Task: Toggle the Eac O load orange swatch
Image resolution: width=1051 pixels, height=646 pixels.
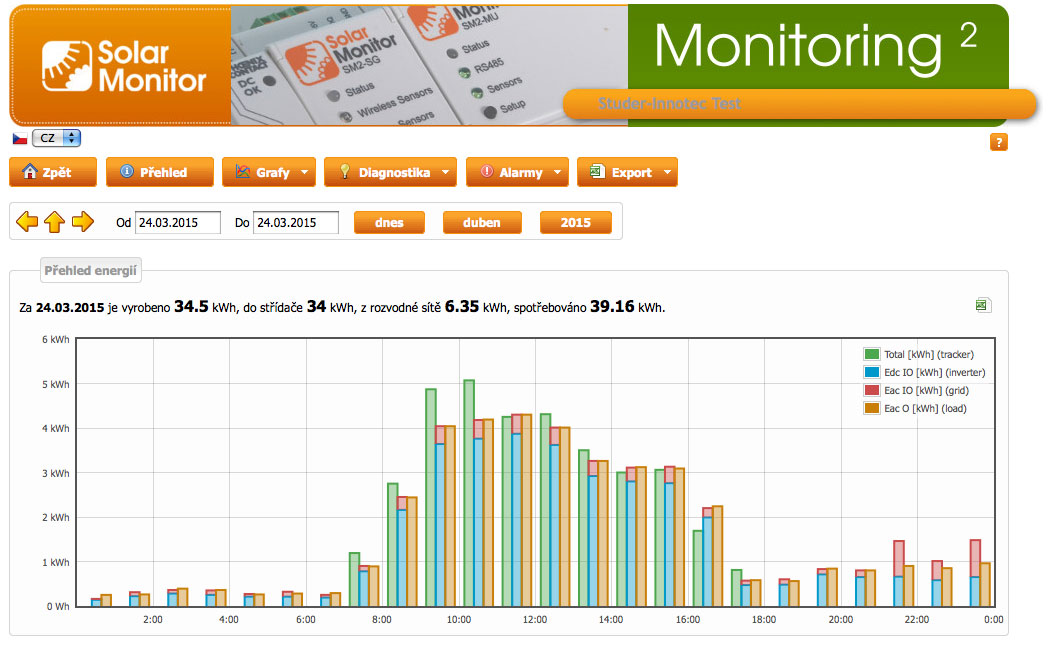Action: point(871,408)
